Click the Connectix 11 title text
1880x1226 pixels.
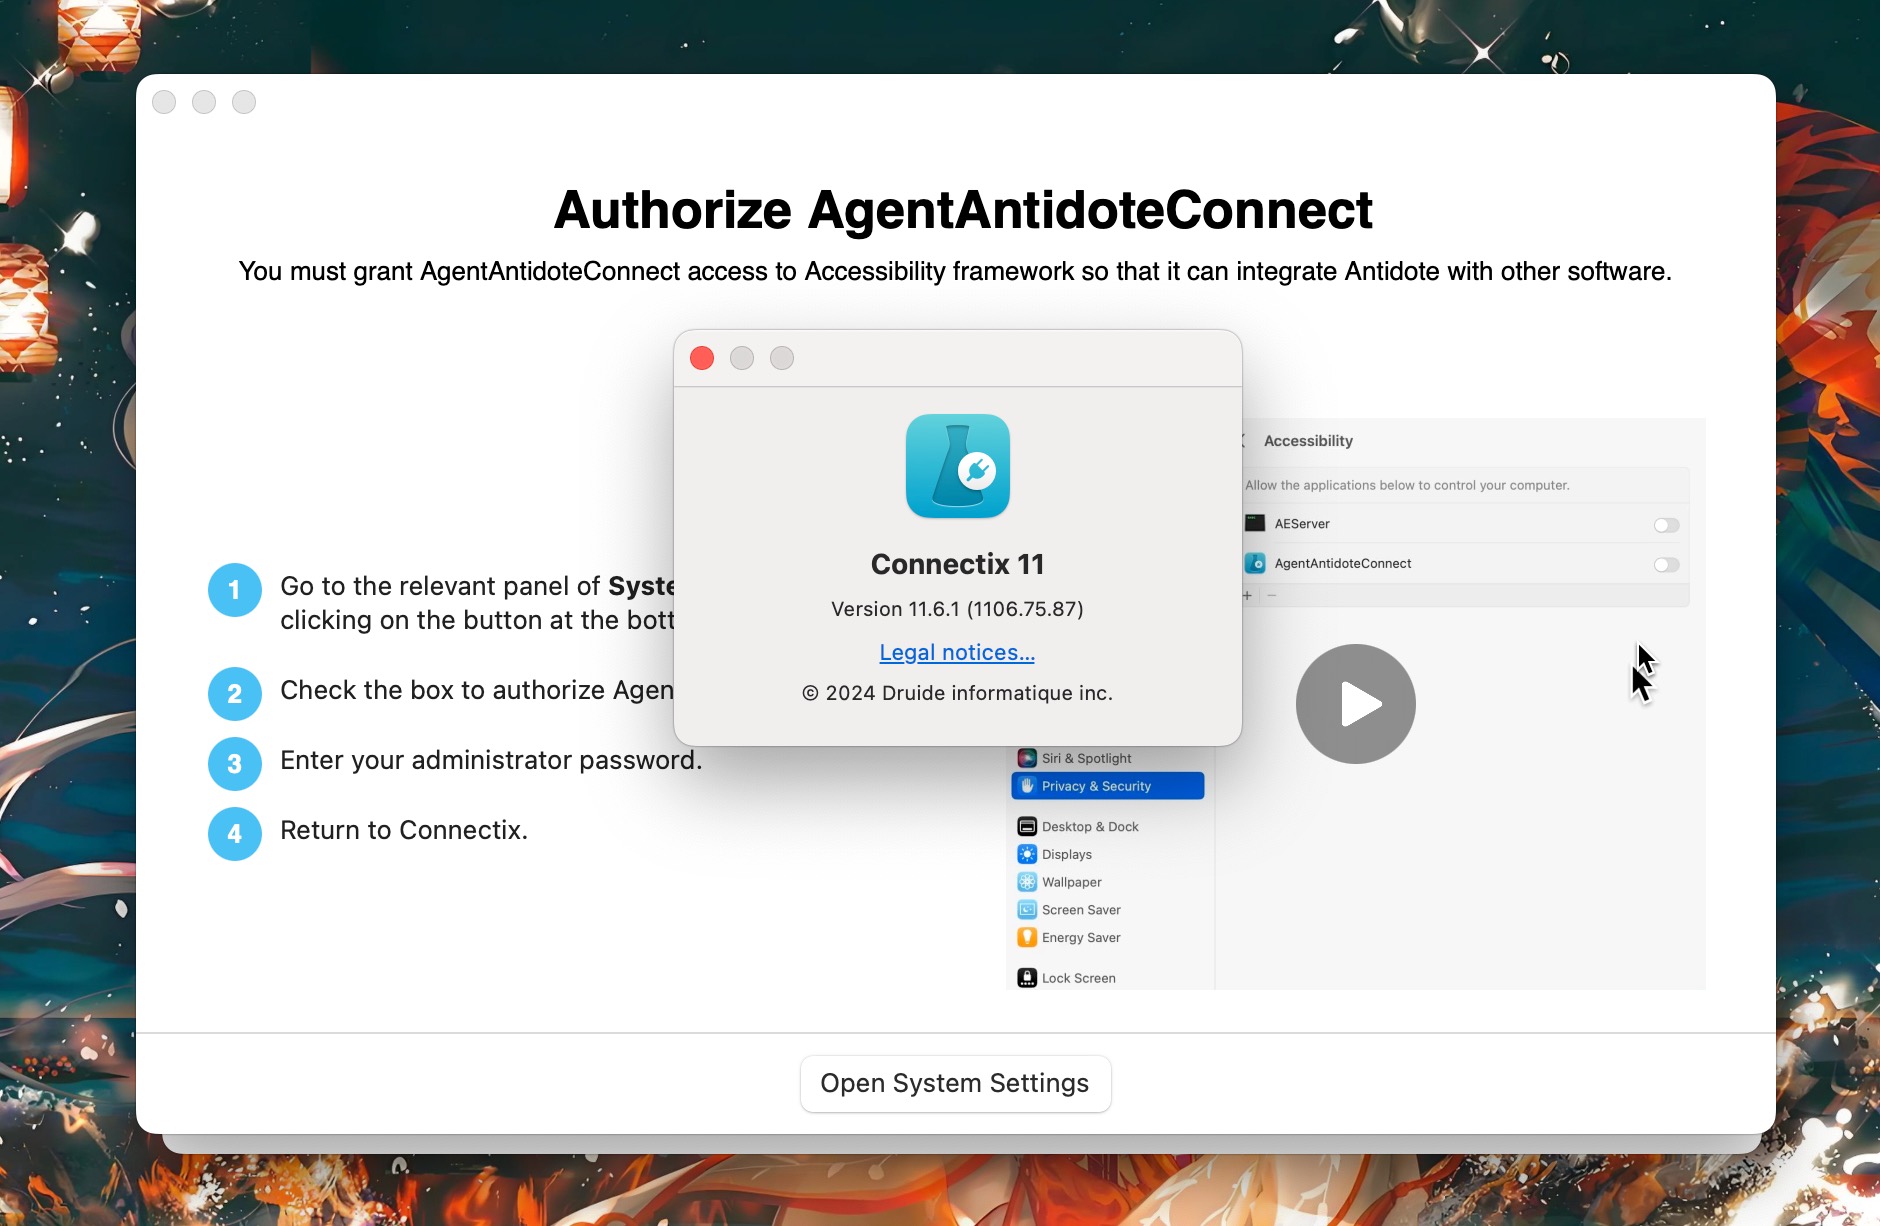coord(957,564)
